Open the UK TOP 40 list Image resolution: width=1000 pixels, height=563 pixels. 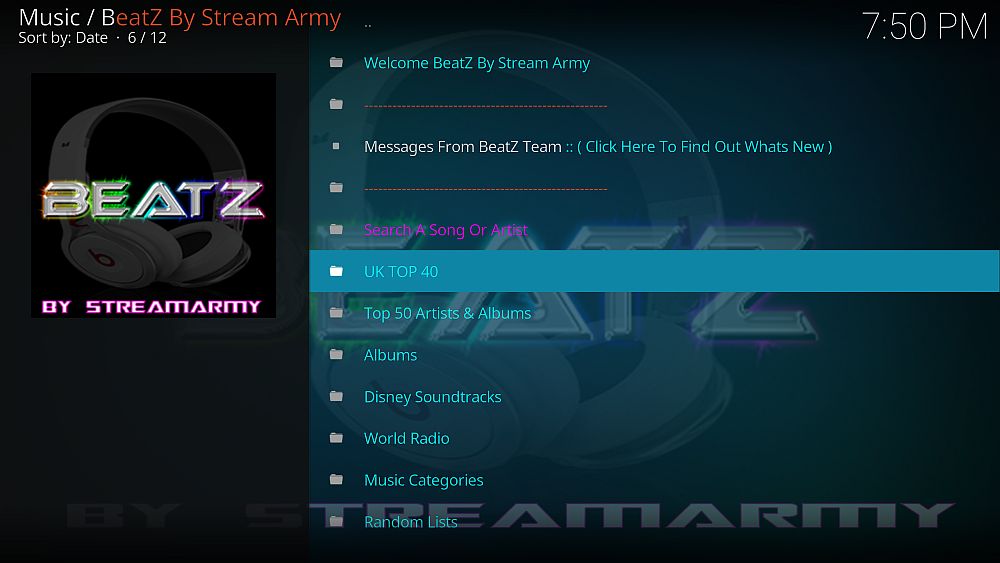[x=654, y=271]
